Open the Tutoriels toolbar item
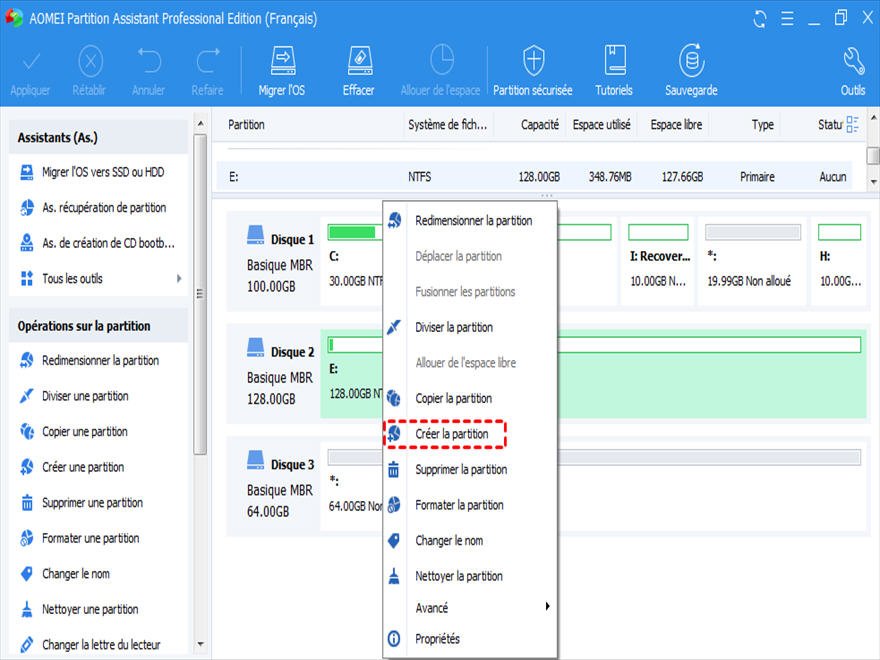This screenshot has width=880, height=660. pos(614,71)
